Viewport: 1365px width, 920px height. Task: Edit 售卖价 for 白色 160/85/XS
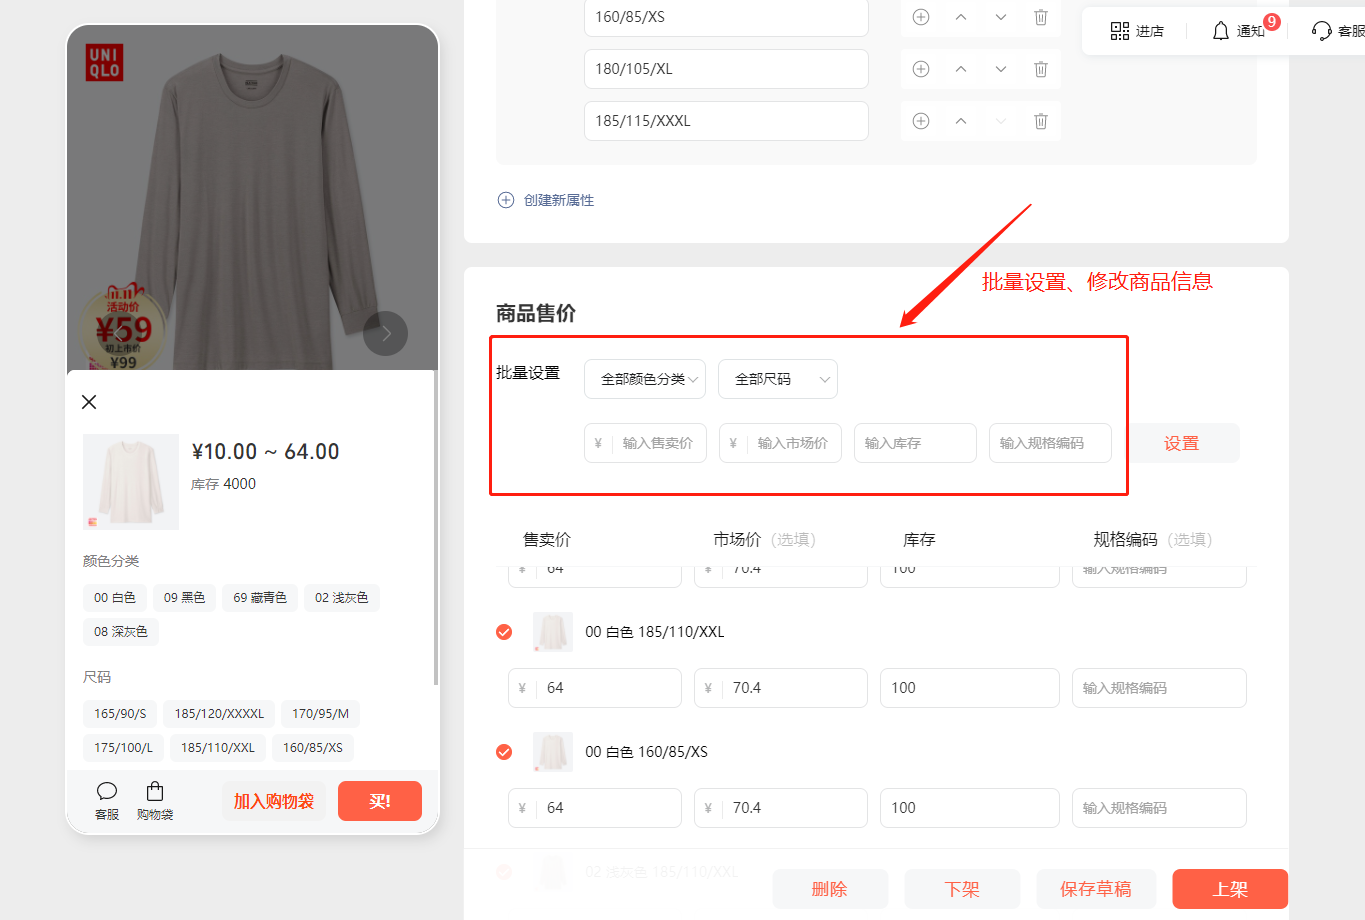[595, 808]
